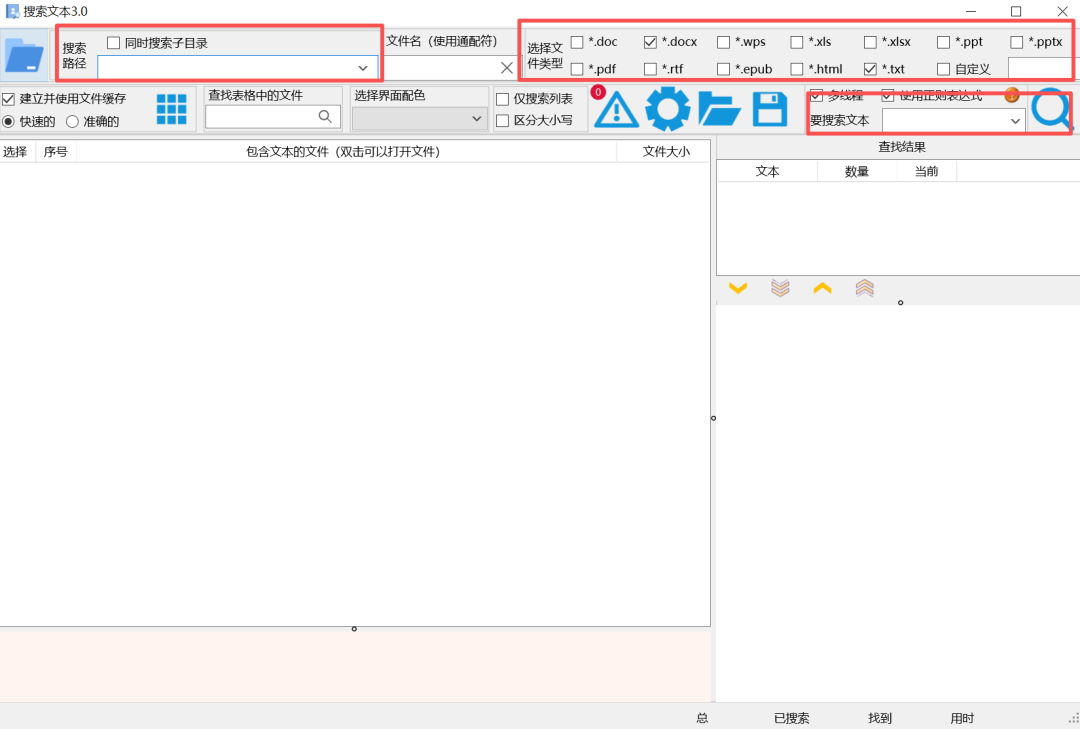Click the blue grid tiles icon
This screenshot has width=1080, height=729.
click(171, 109)
